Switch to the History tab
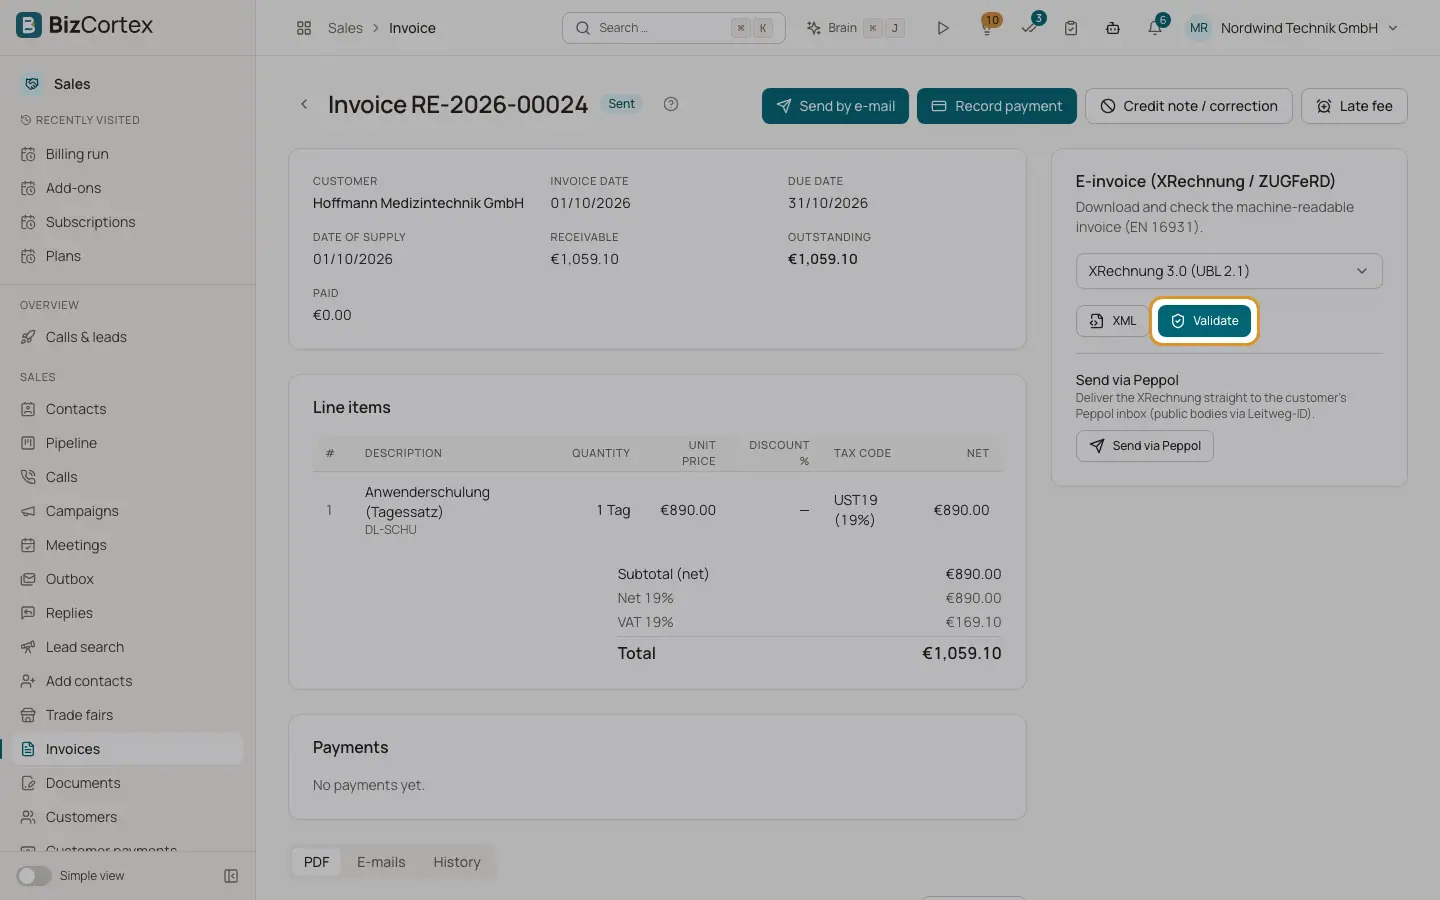 [457, 862]
